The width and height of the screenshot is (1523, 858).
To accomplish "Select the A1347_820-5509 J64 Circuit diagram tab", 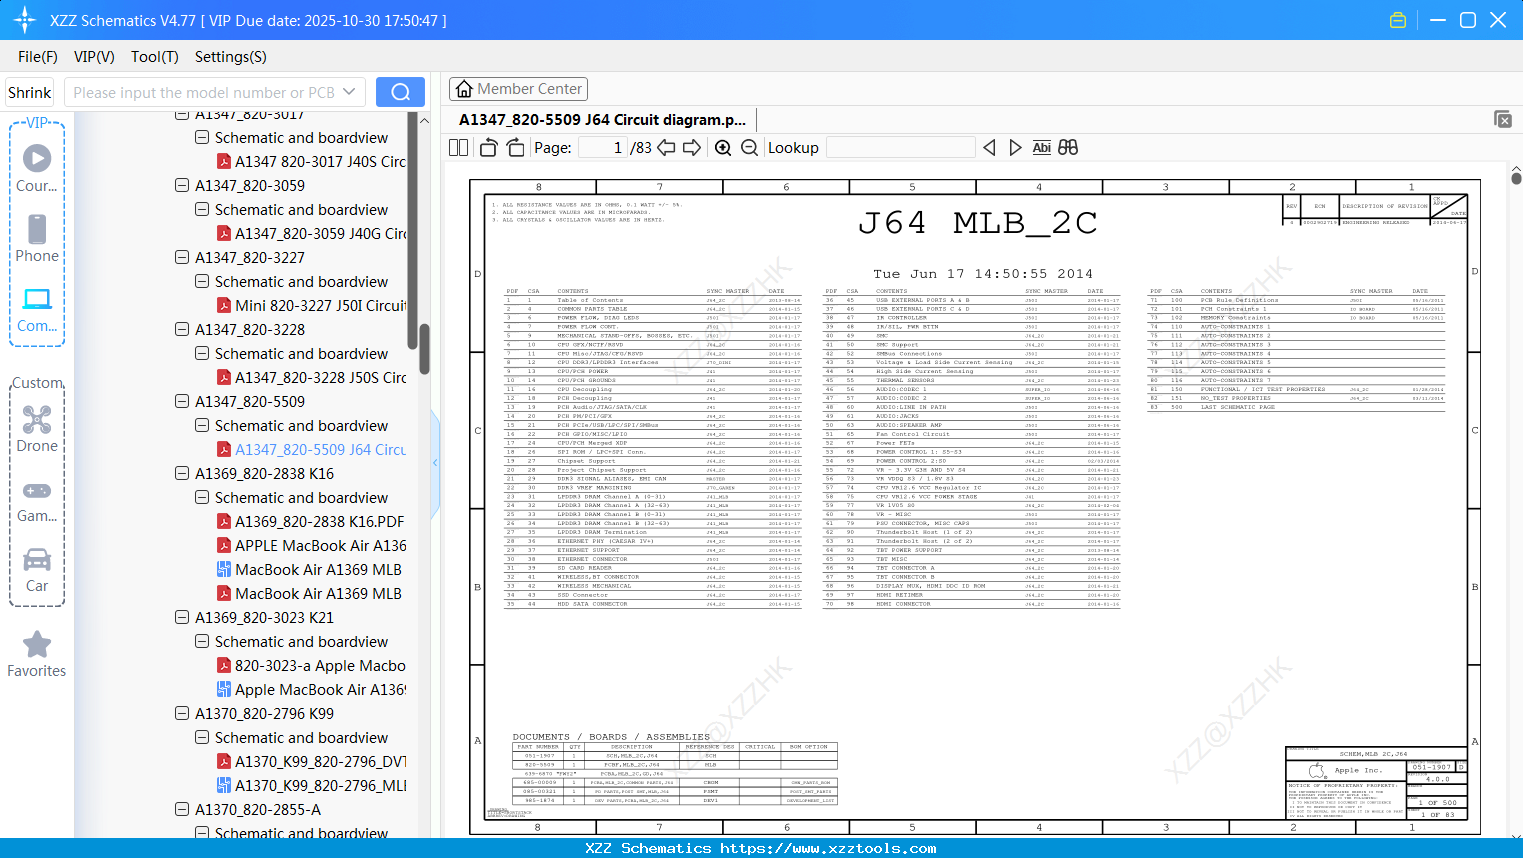I will (x=602, y=120).
